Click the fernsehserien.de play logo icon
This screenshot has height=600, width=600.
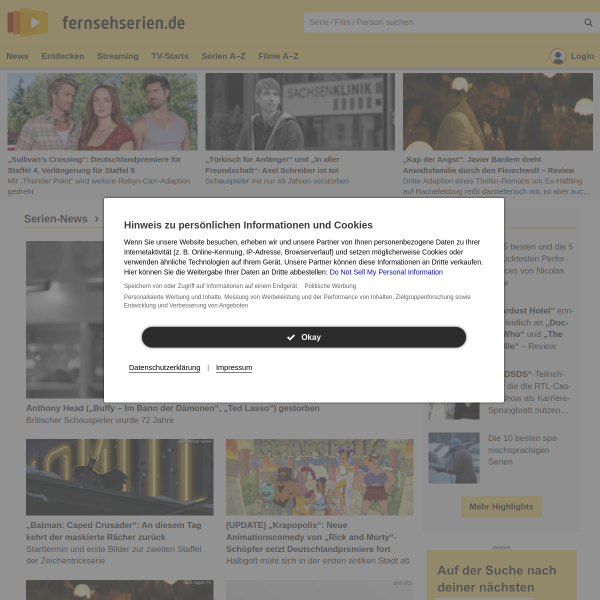tap(28, 22)
